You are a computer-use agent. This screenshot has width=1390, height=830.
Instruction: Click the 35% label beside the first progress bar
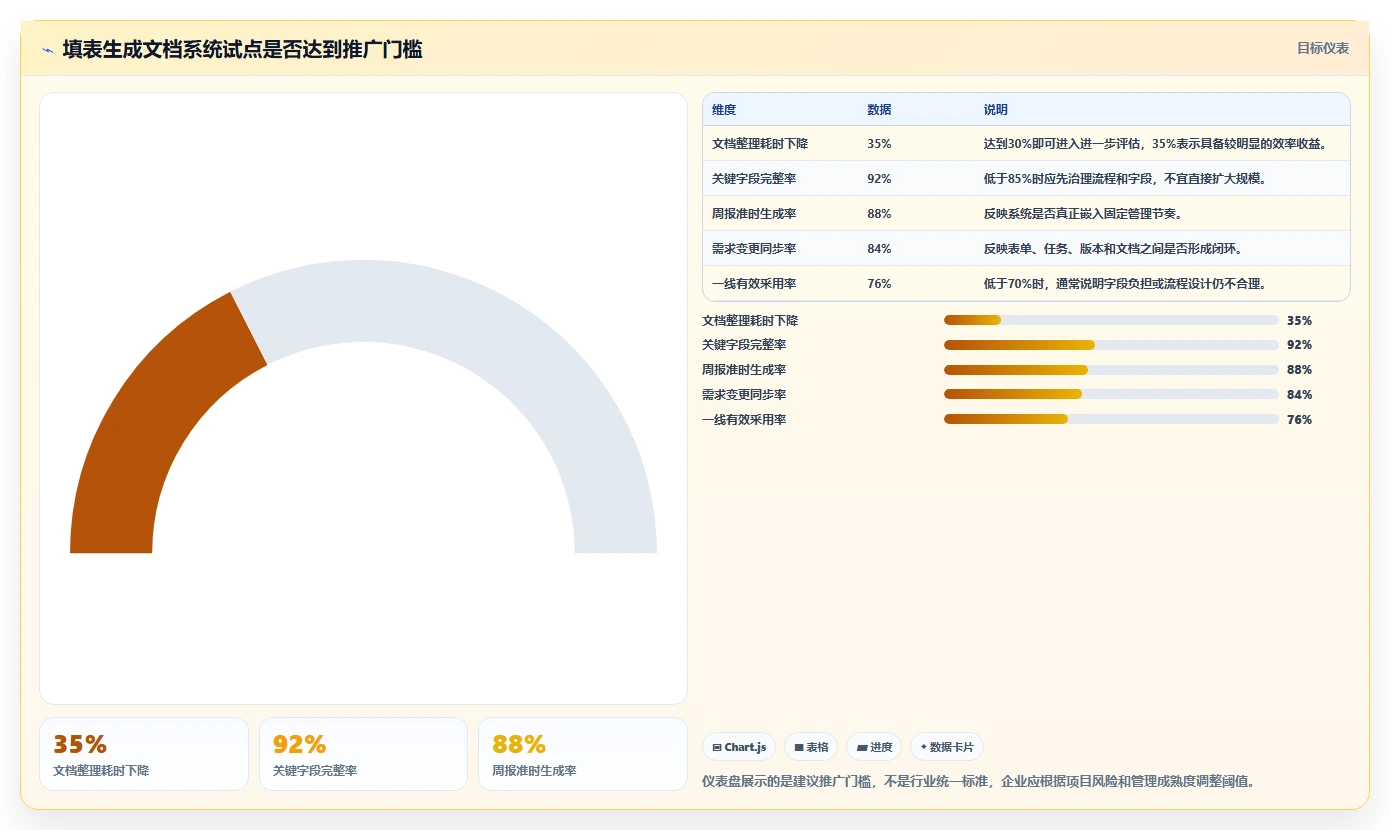1299,321
